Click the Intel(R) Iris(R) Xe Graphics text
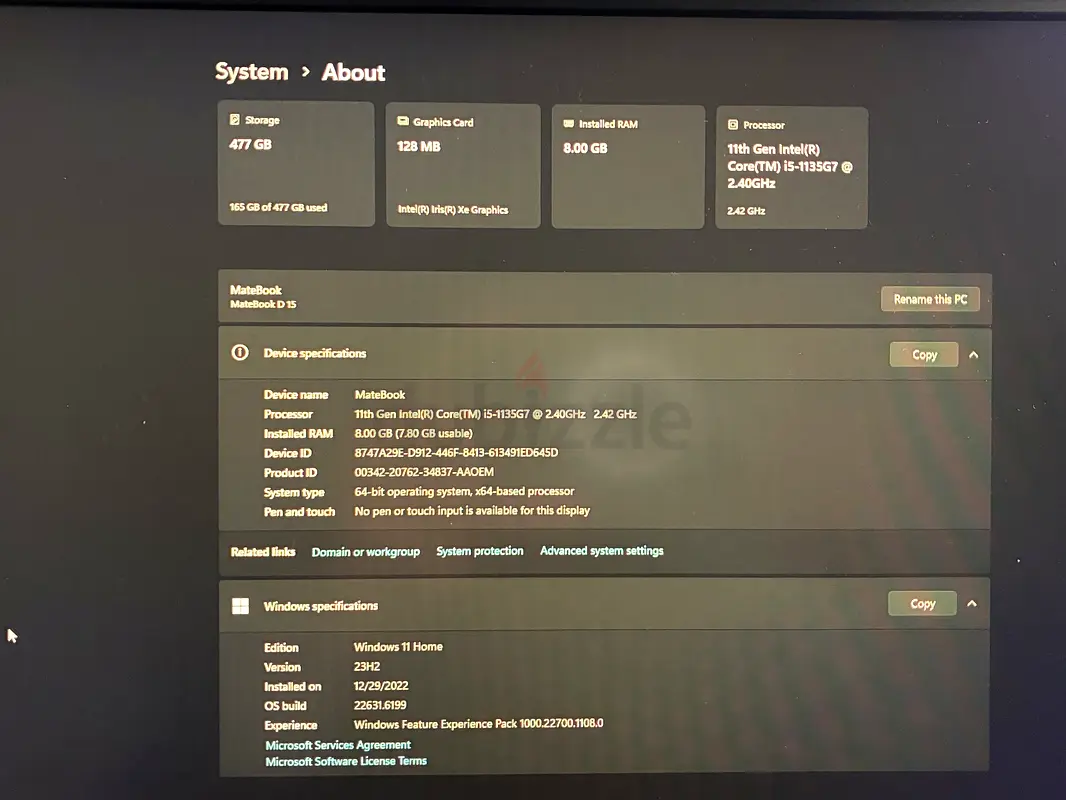This screenshot has width=1066, height=800. 453,209
